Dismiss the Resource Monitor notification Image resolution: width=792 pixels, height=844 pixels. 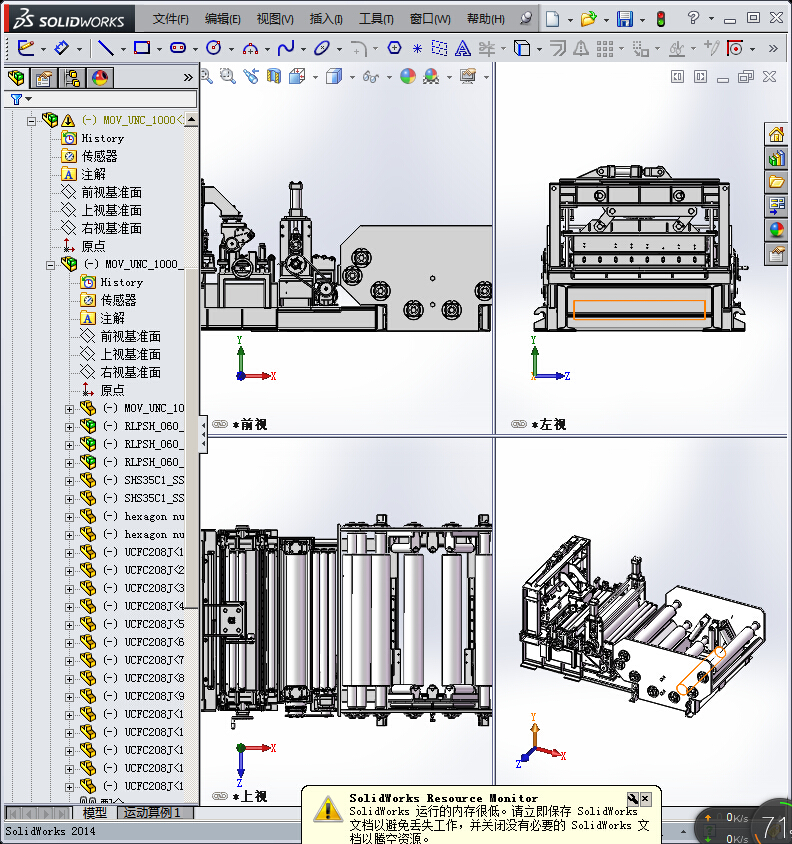pos(645,799)
